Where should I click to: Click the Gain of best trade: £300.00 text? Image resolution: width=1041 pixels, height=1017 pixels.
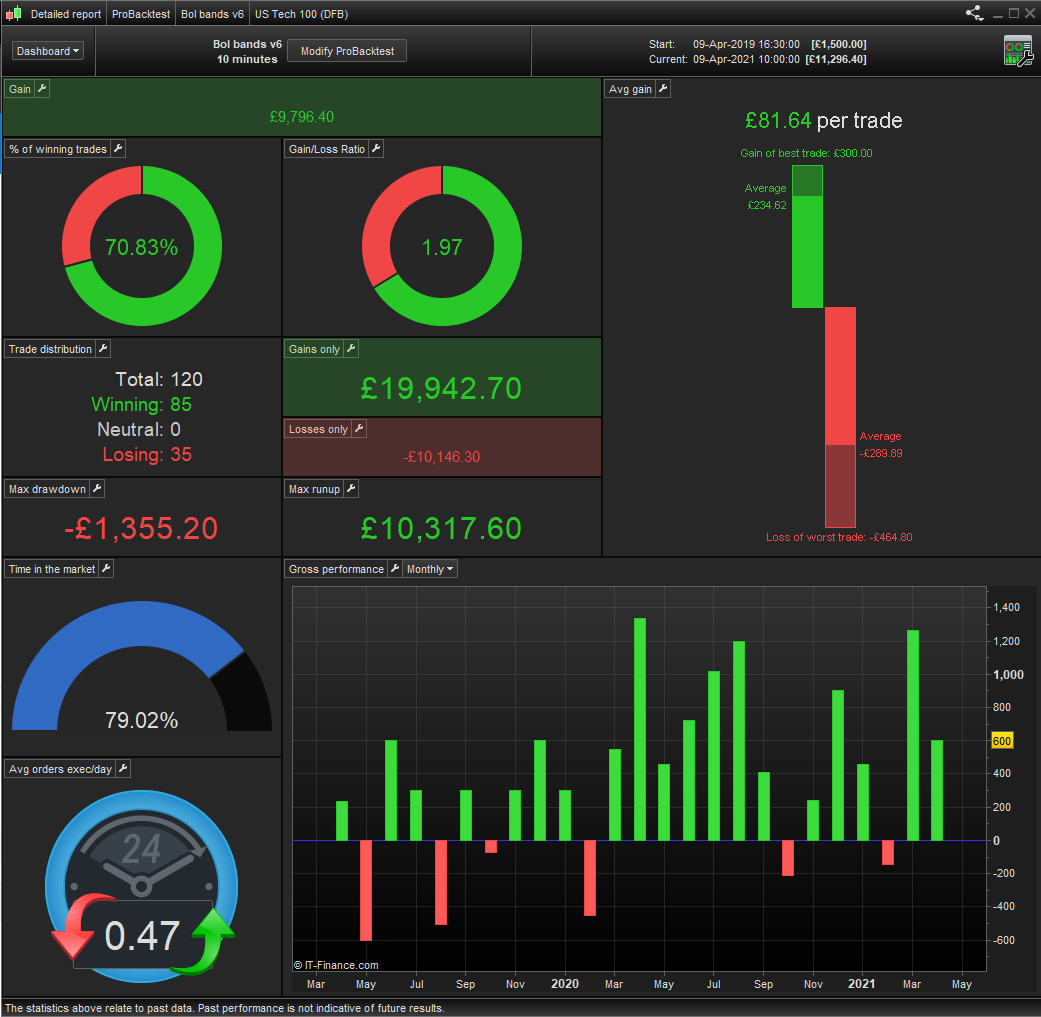click(806, 153)
